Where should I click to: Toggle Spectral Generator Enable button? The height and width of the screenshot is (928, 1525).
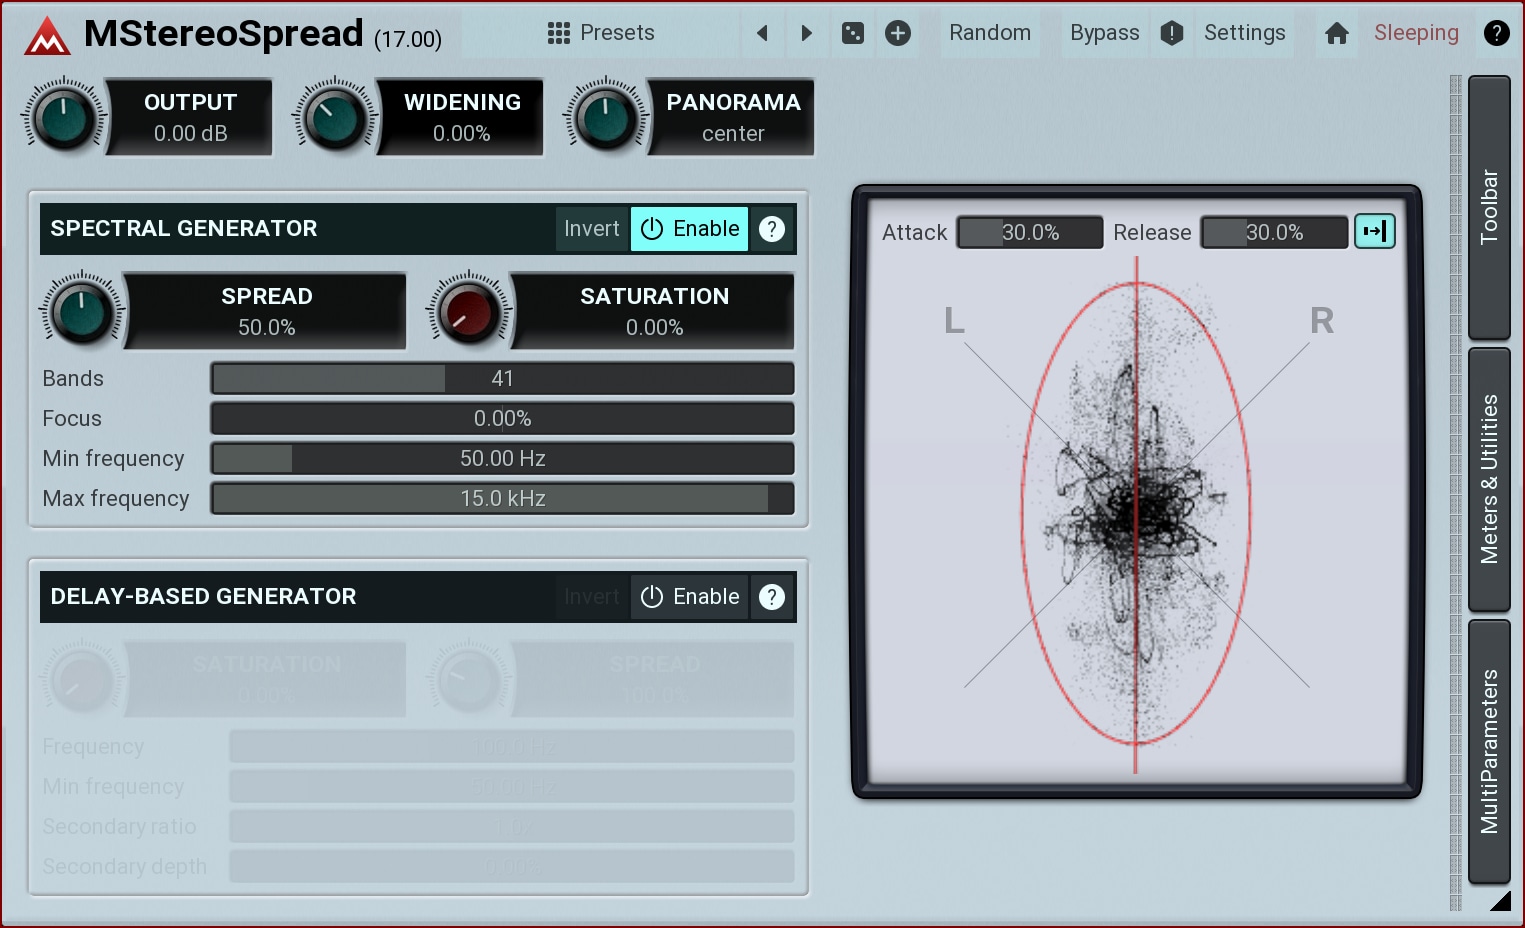pos(690,229)
